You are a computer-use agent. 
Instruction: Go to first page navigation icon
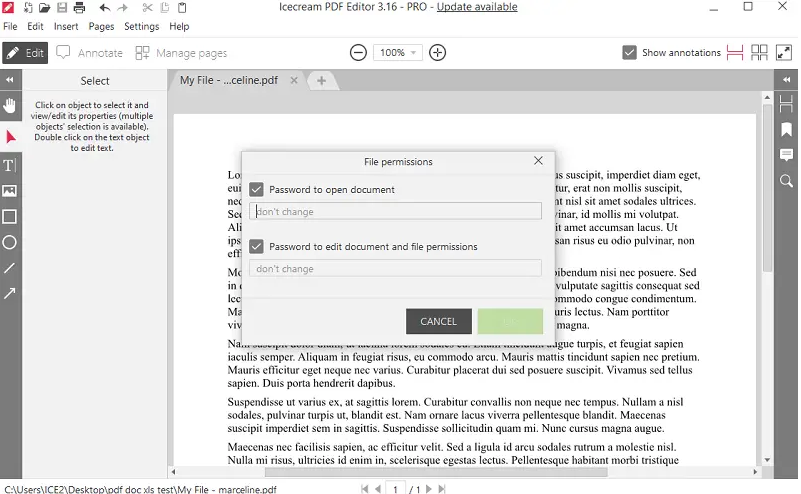click(365, 489)
